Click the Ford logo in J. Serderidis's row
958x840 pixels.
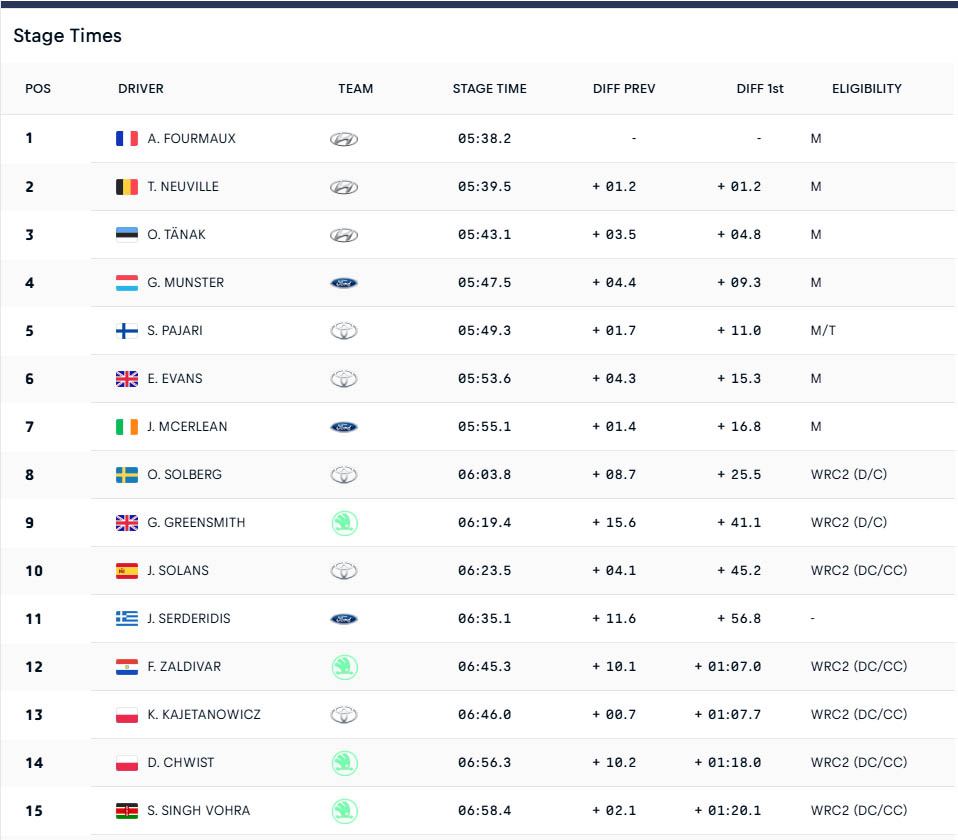344,619
